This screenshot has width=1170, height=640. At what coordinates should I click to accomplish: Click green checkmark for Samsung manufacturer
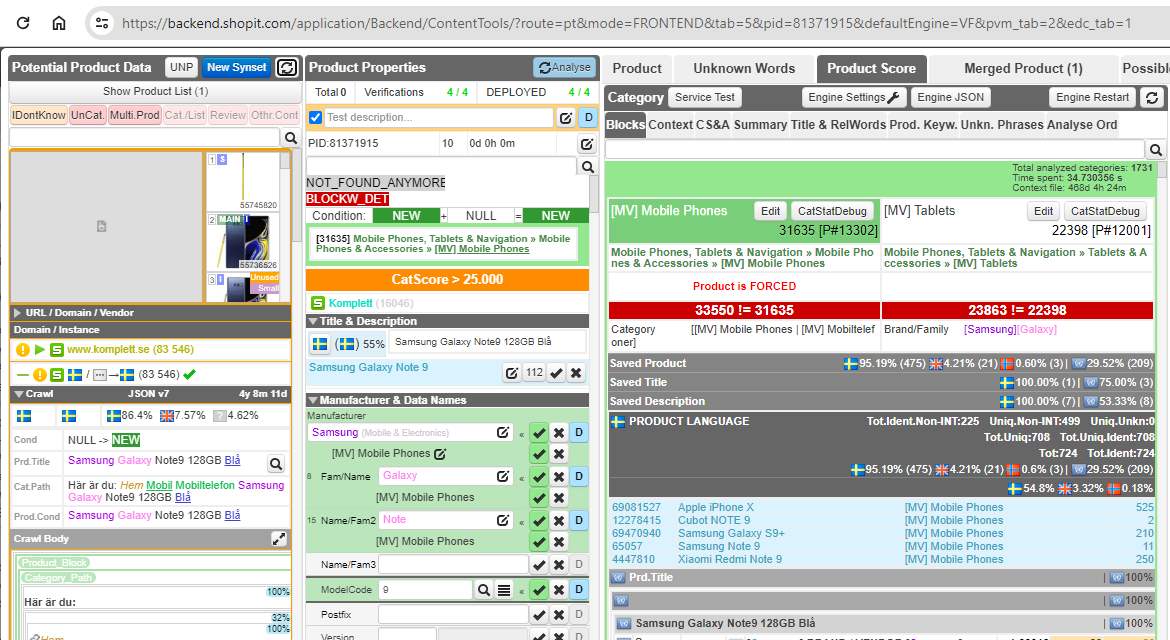click(x=539, y=433)
